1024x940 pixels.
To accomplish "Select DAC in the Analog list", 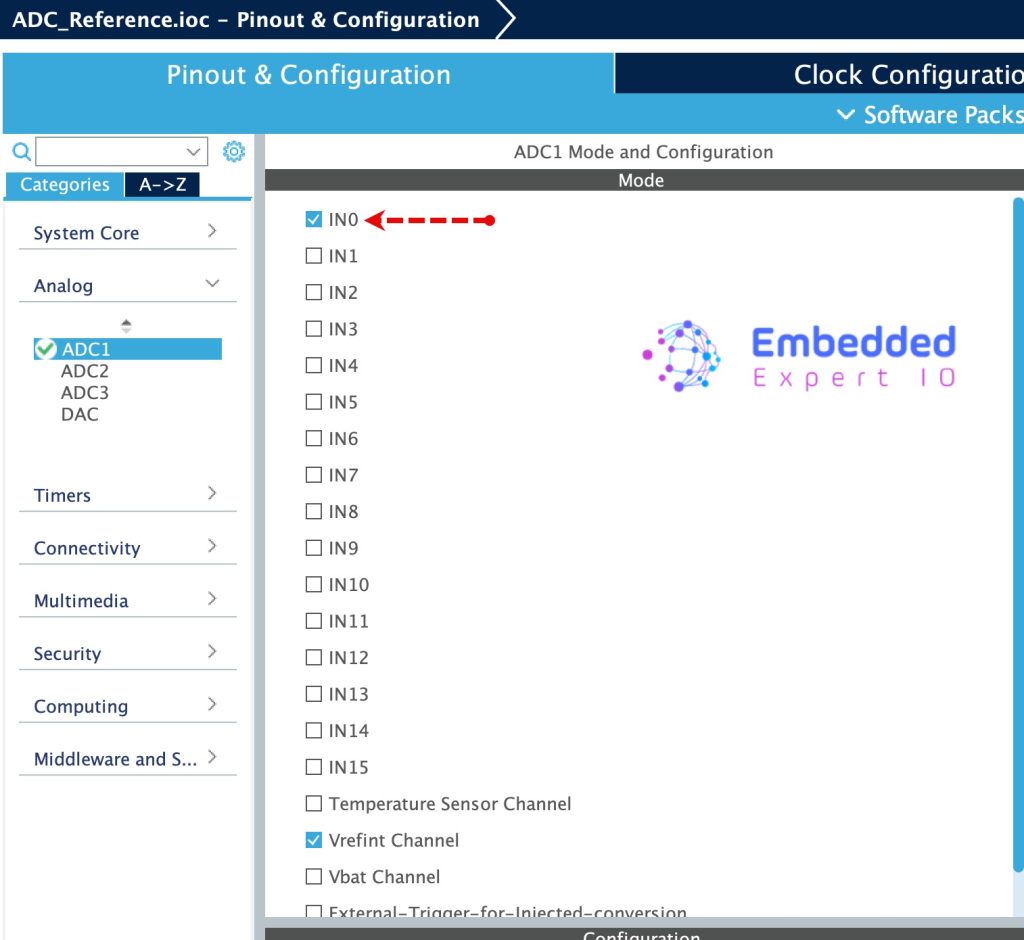I will coord(80,414).
